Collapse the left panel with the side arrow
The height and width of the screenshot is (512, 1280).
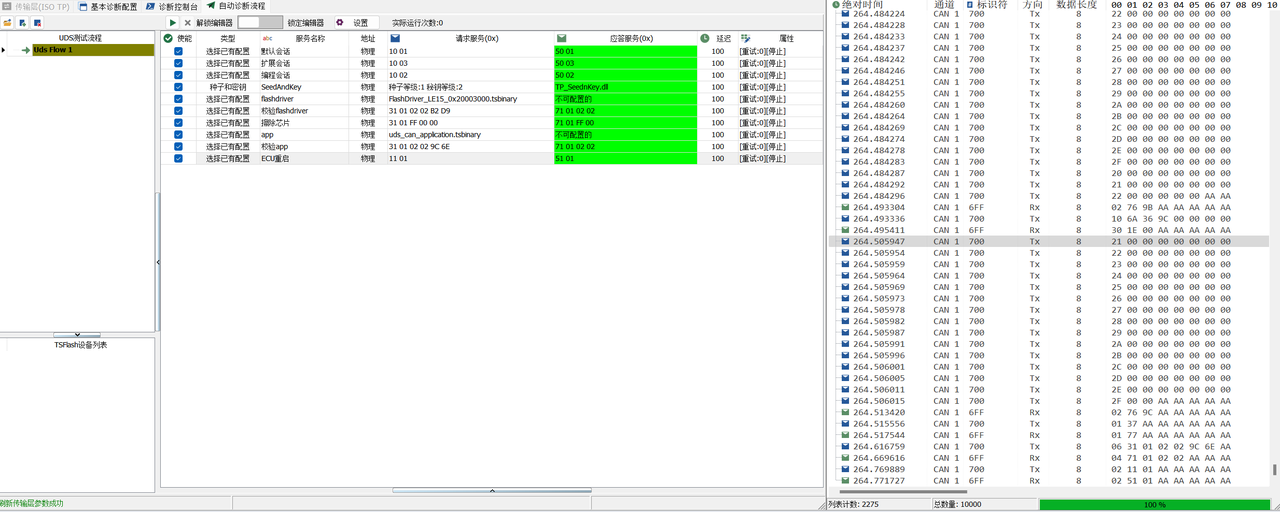point(157,262)
